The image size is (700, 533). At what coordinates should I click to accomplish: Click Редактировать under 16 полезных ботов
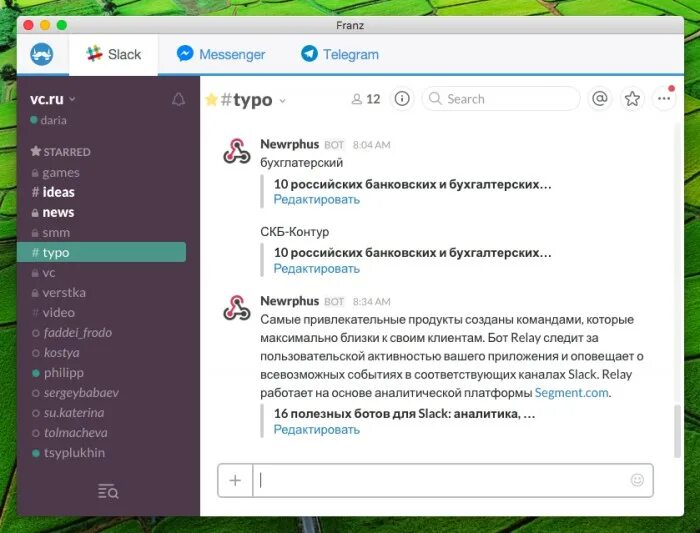(317, 429)
